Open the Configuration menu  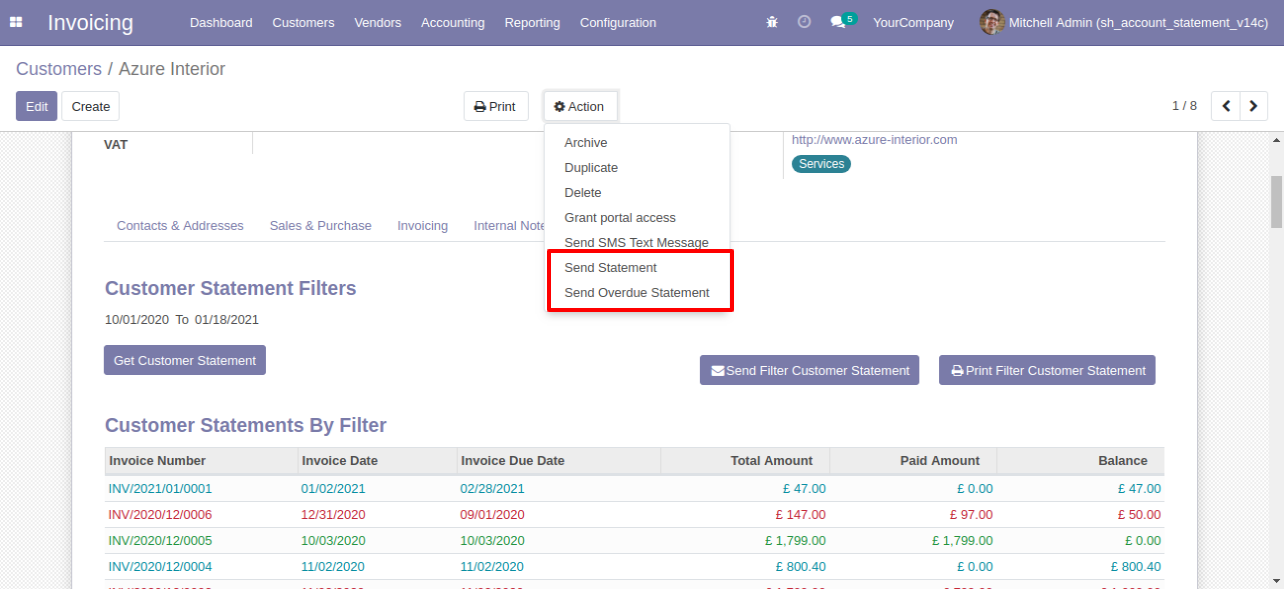coord(618,22)
